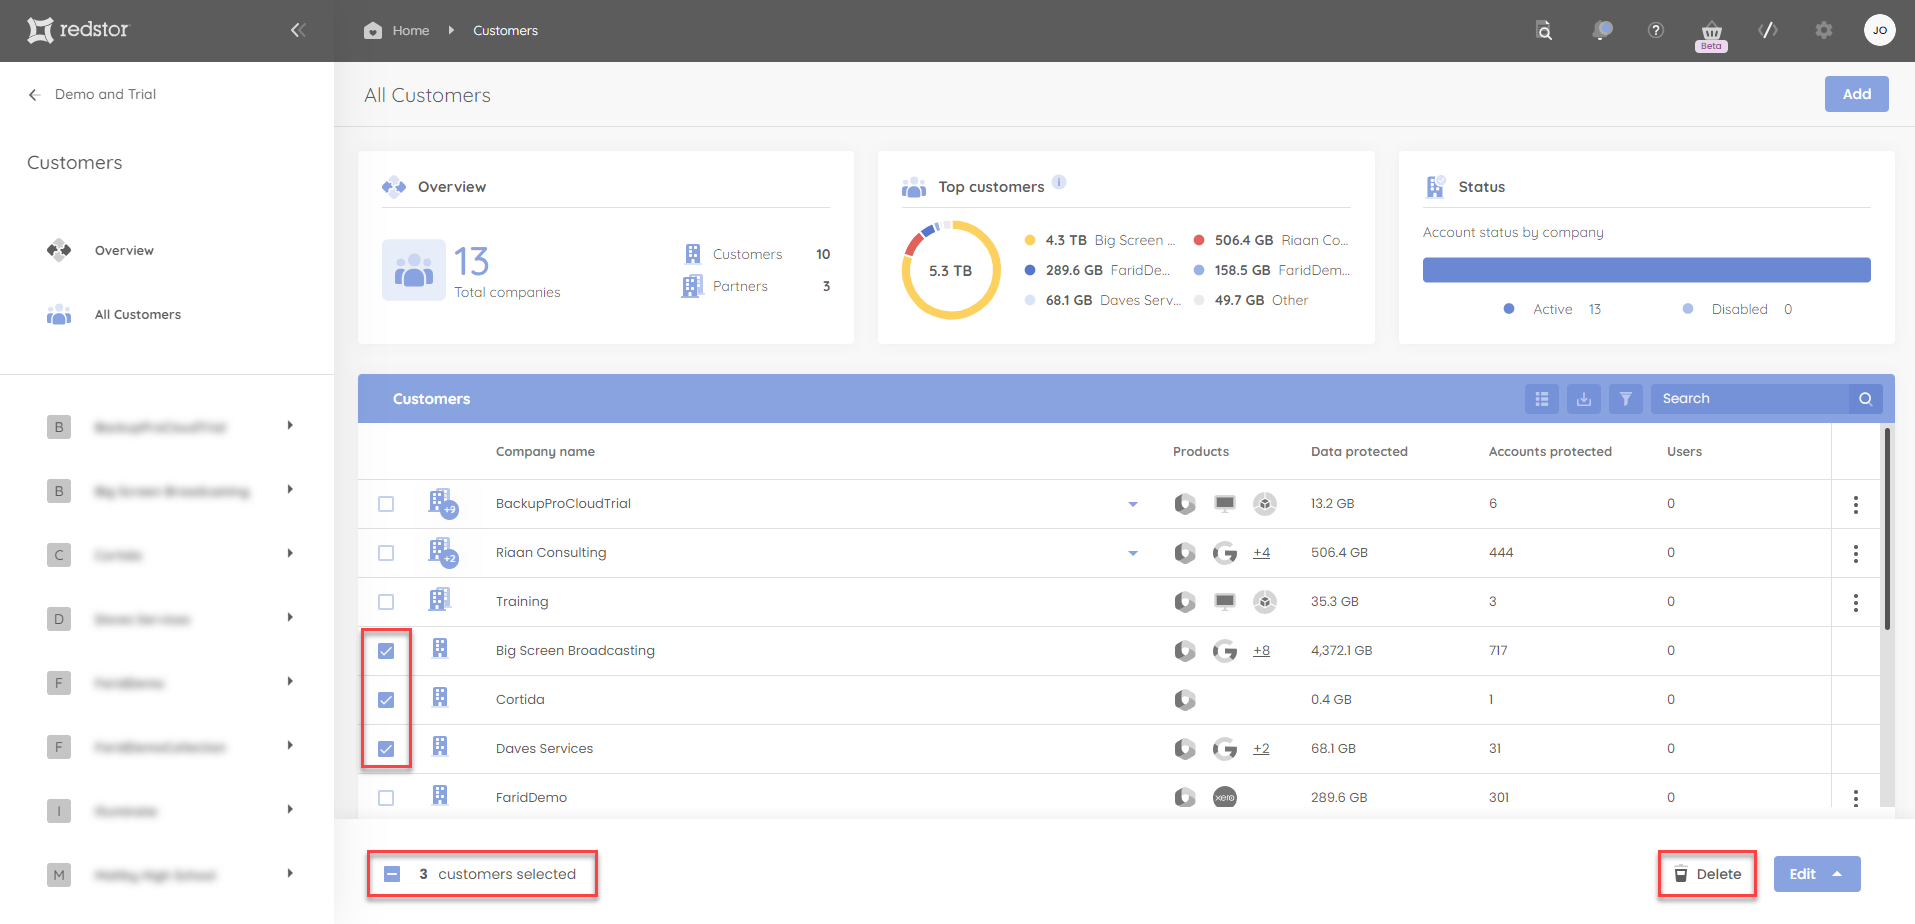Click the Add button
Viewport: 1915px width, 924px height.
(1857, 94)
